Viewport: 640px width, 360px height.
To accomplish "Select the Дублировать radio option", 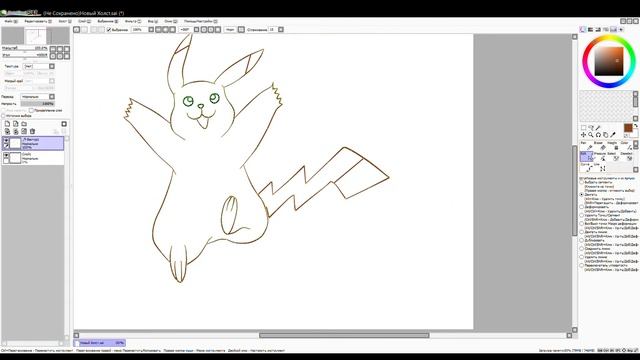I will [x=582, y=240].
